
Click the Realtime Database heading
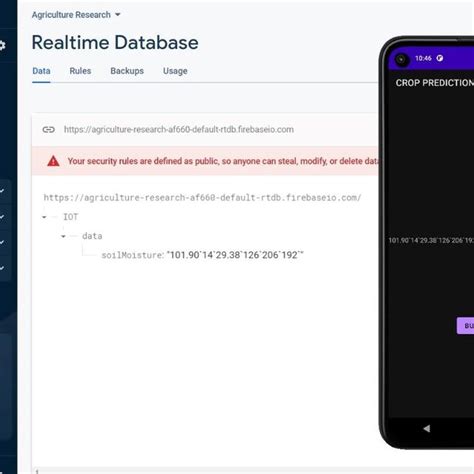(x=115, y=43)
